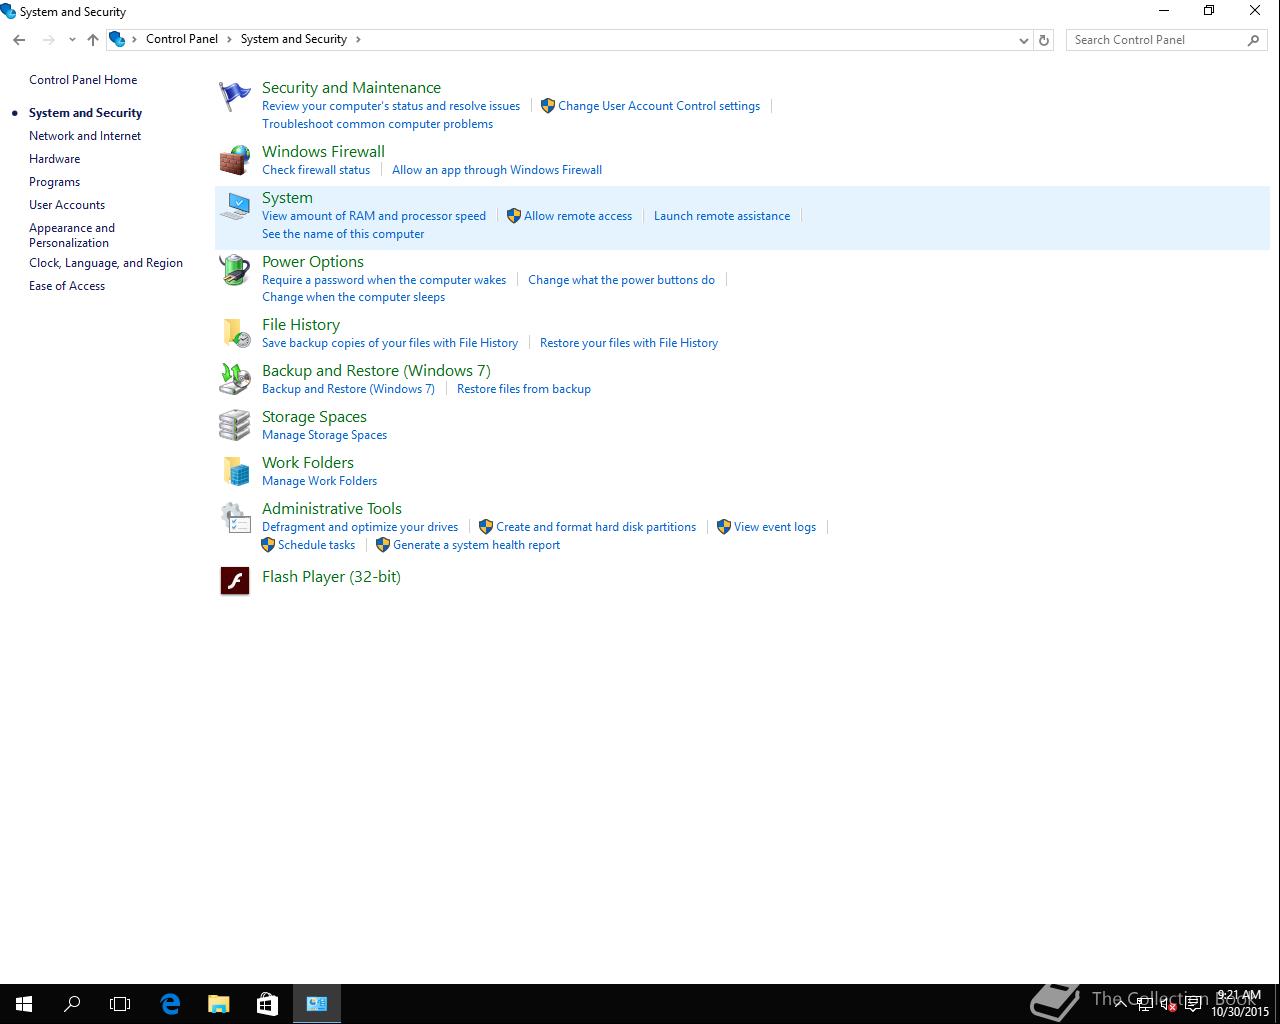Click Manage Storage Spaces link
This screenshot has width=1280, height=1024.
tap(324, 435)
